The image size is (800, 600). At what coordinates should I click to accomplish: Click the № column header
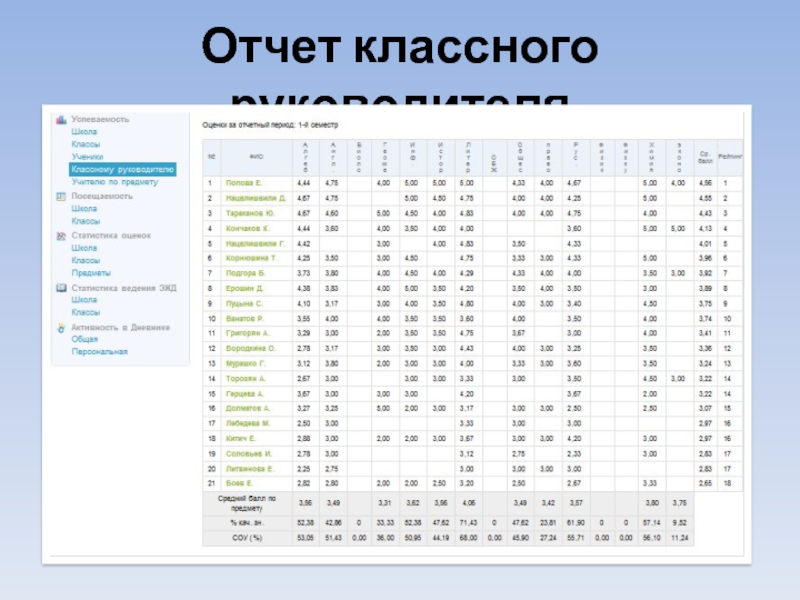[211, 157]
